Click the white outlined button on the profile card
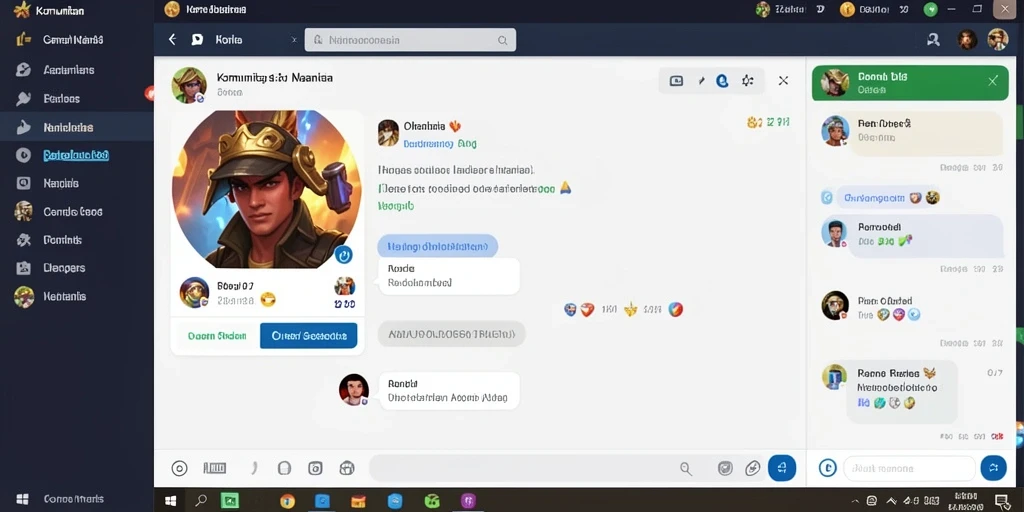The height and width of the screenshot is (512, 1024). click(217, 336)
